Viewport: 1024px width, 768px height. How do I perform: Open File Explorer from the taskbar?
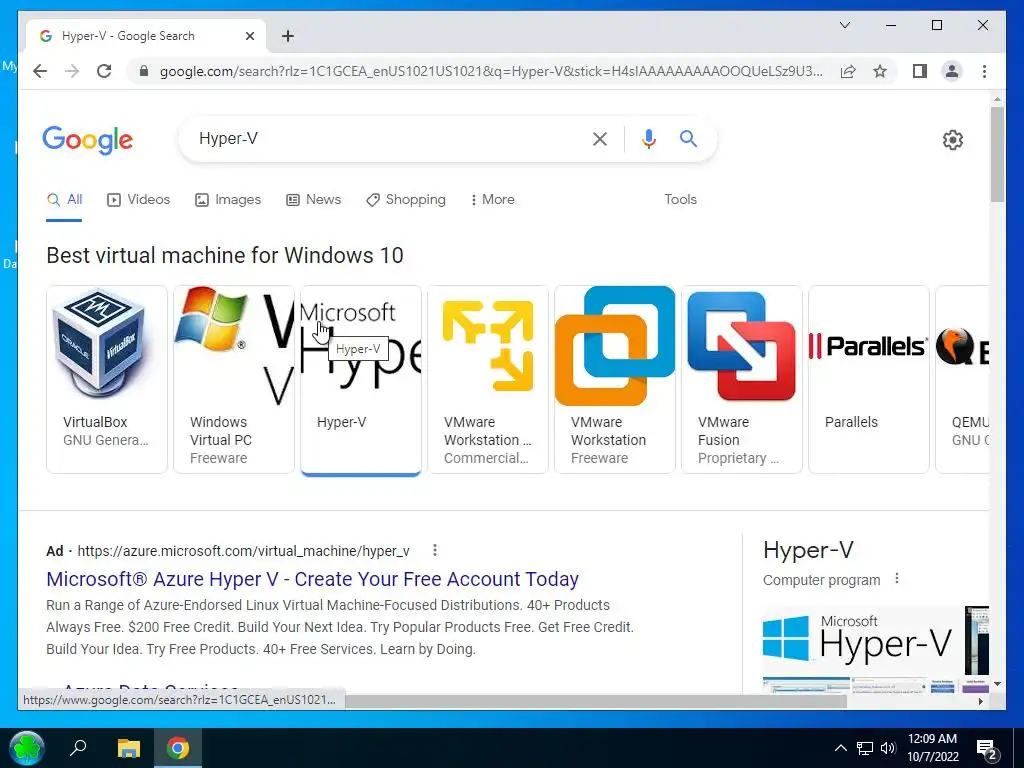129,748
